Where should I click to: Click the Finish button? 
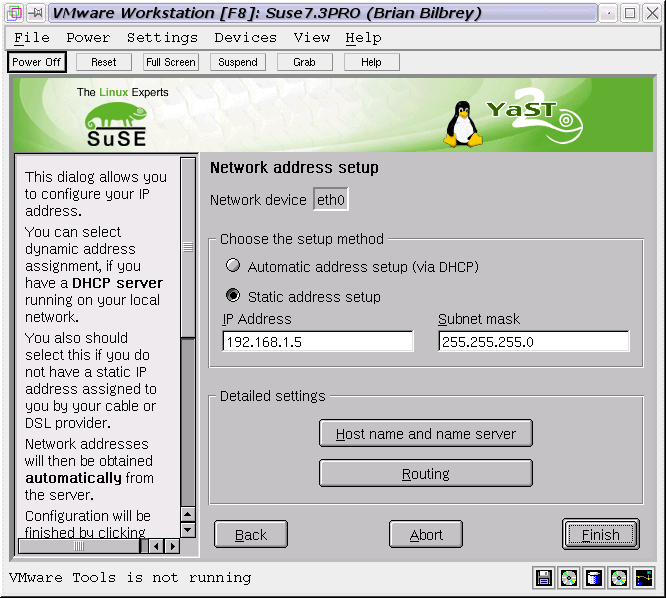(600, 535)
